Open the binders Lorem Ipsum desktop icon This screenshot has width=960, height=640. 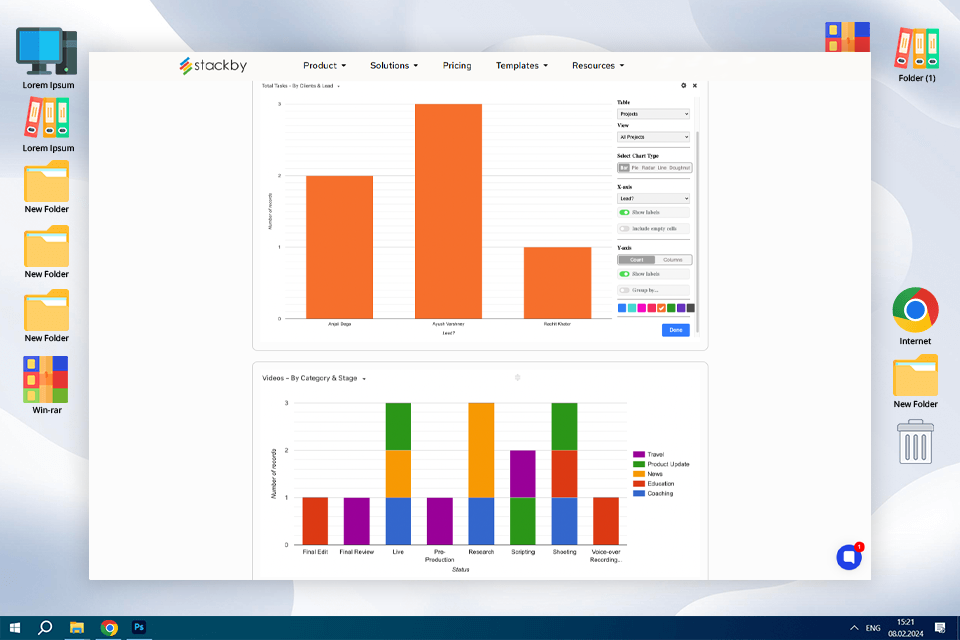[48, 125]
